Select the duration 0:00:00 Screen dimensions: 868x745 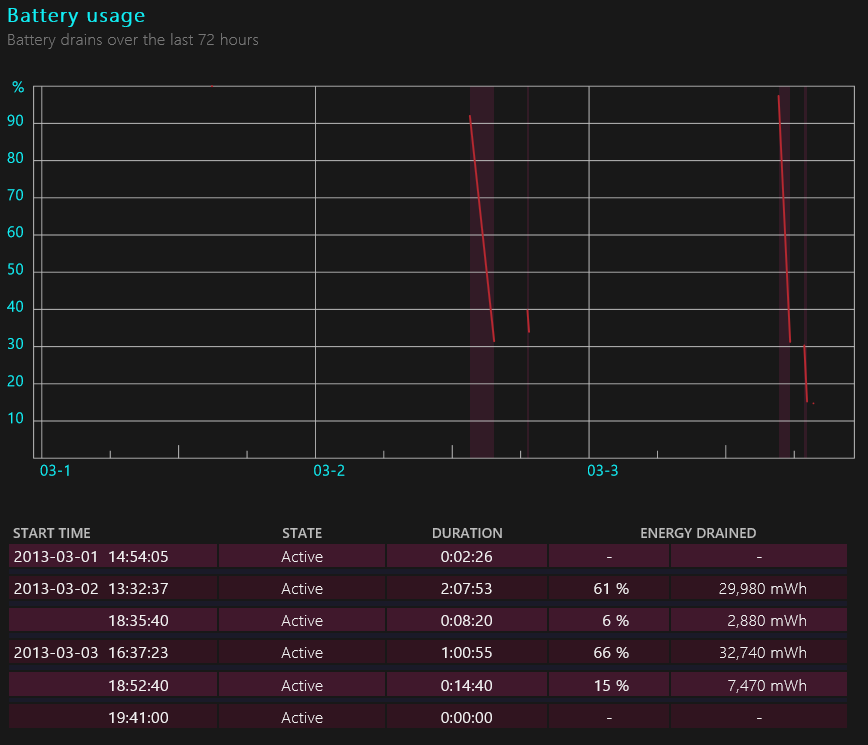coord(466,717)
